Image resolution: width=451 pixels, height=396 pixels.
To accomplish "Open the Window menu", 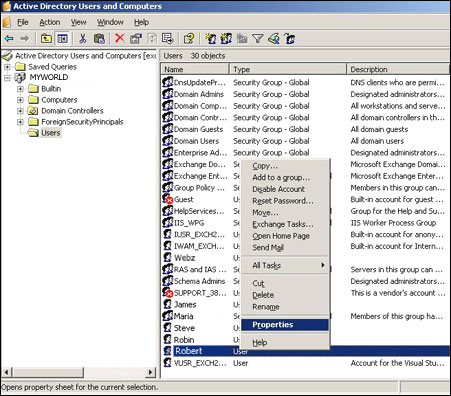I will pos(110,22).
